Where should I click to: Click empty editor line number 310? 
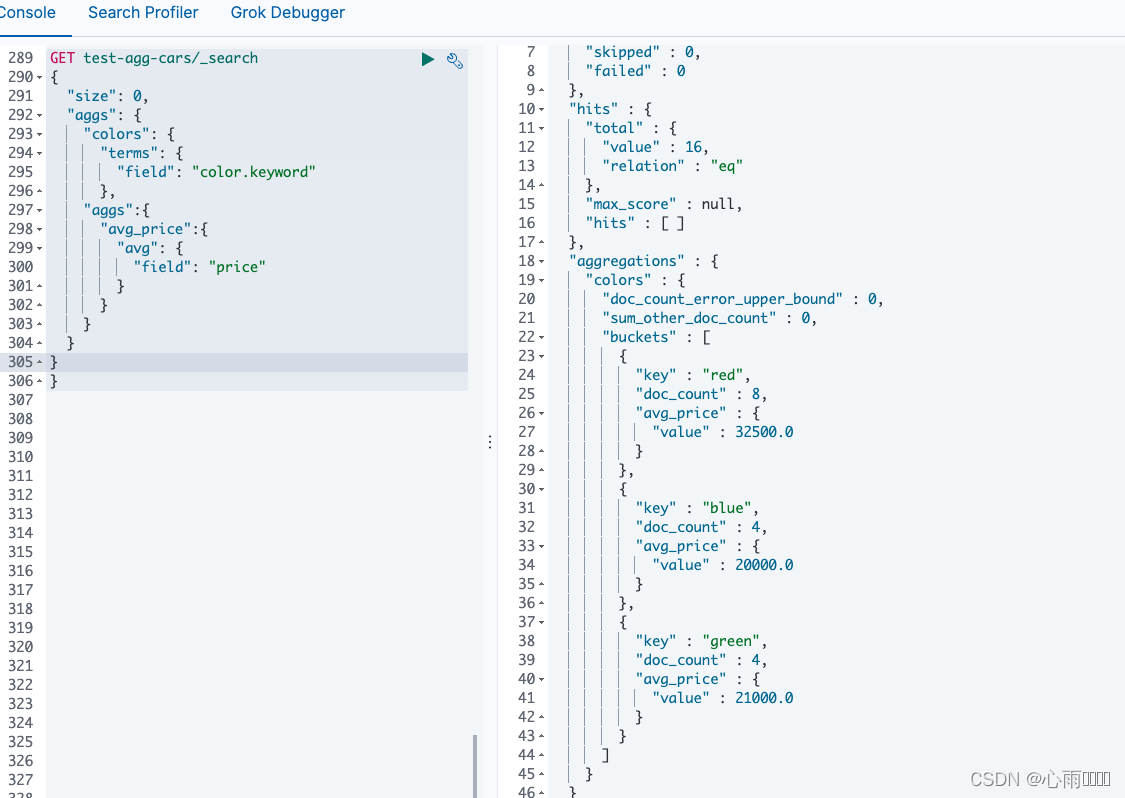[x=20, y=457]
